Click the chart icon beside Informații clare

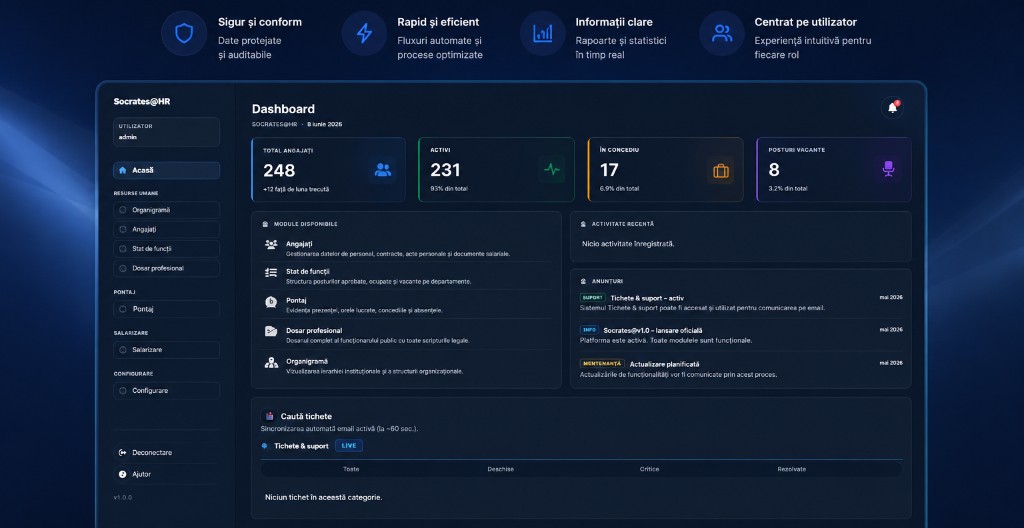[x=543, y=33]
